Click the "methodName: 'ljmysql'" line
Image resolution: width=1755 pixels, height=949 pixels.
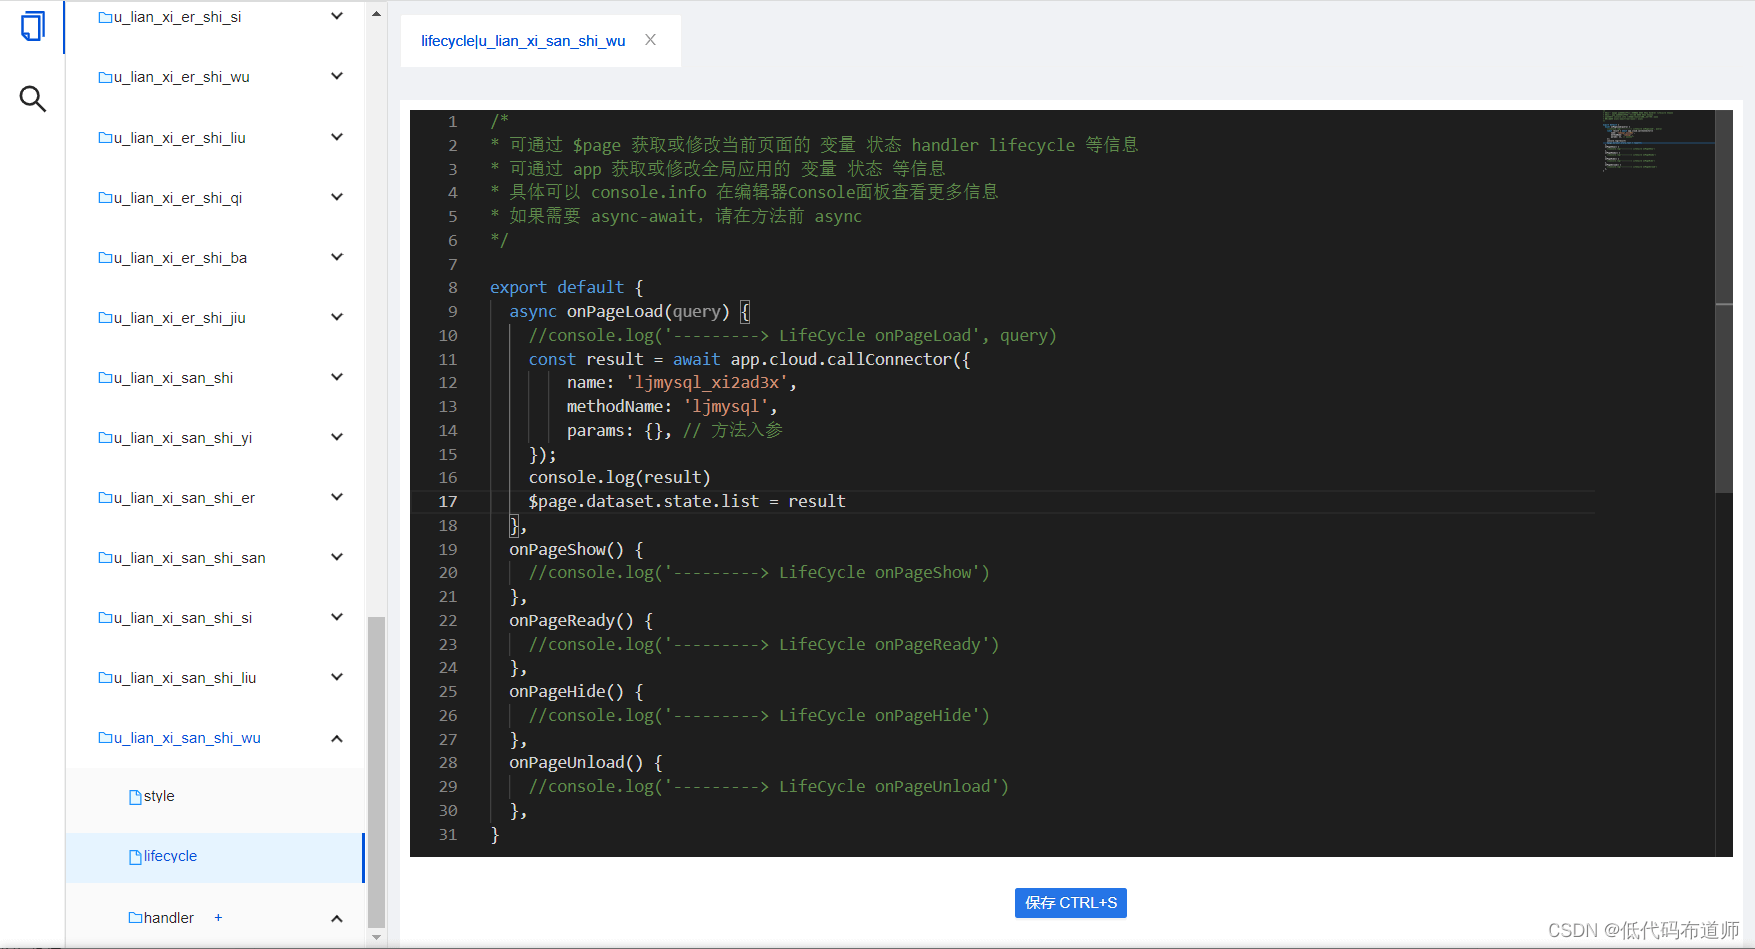pyautogui.click(x=672, y=406)
